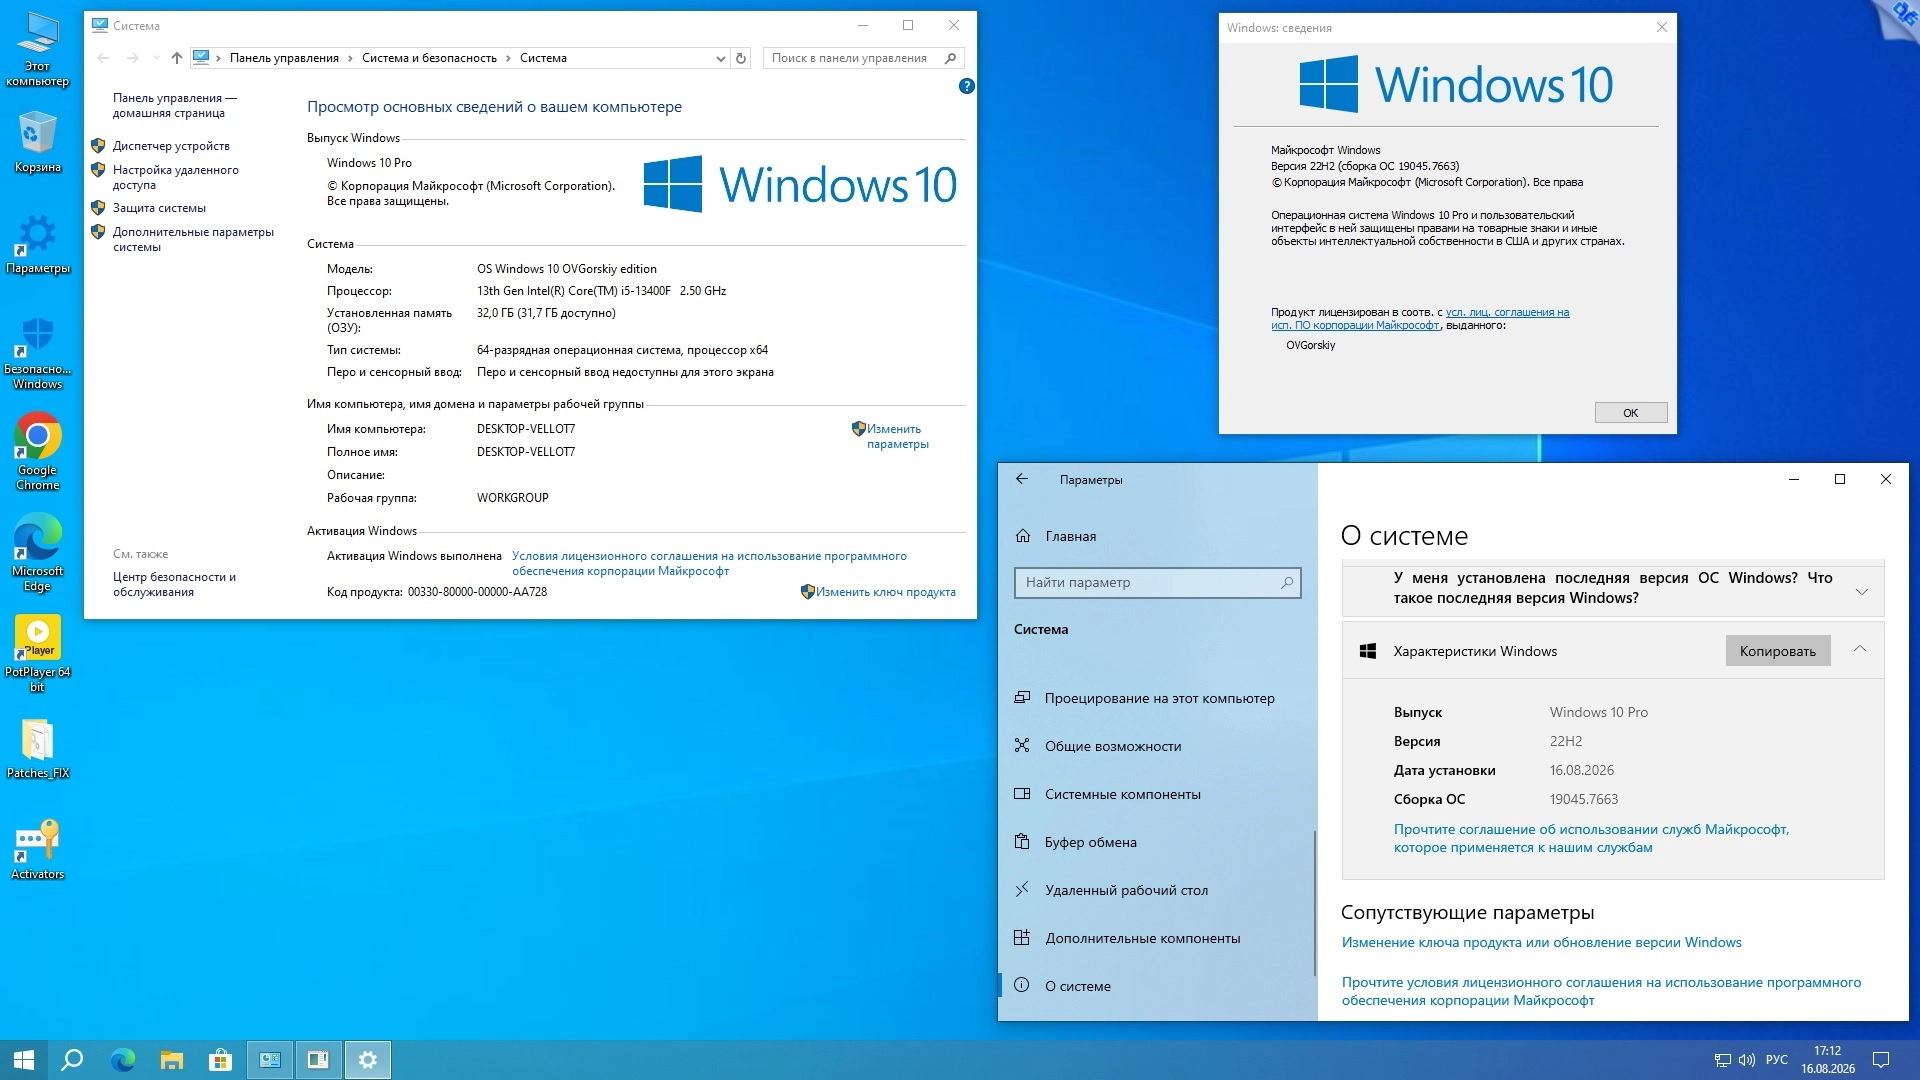Open Изменение ключа продукта или обновление link
This screenshot has height=1080, width=1920.
(1541, 942)
